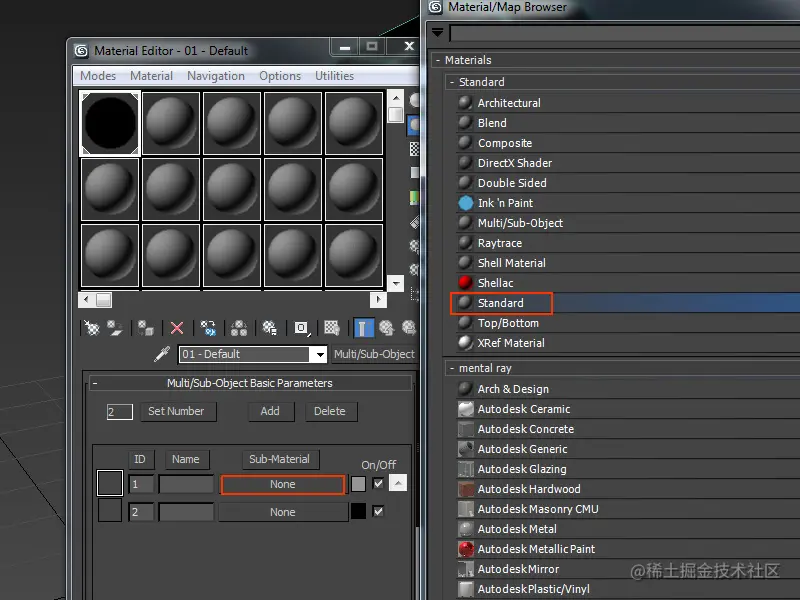Screen dimensions: 800x600
Task: Click the None sub-material button for ID 1
Action: coord(283,484)
